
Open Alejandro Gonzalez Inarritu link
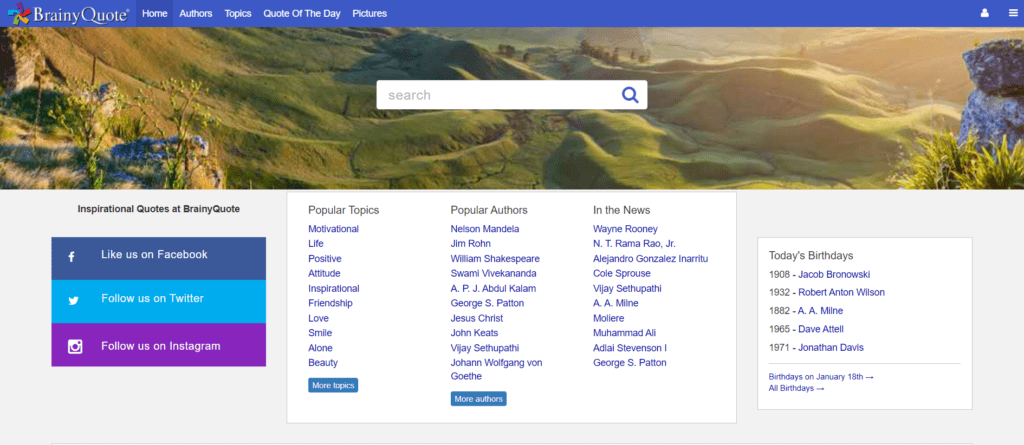pos(650,259)
